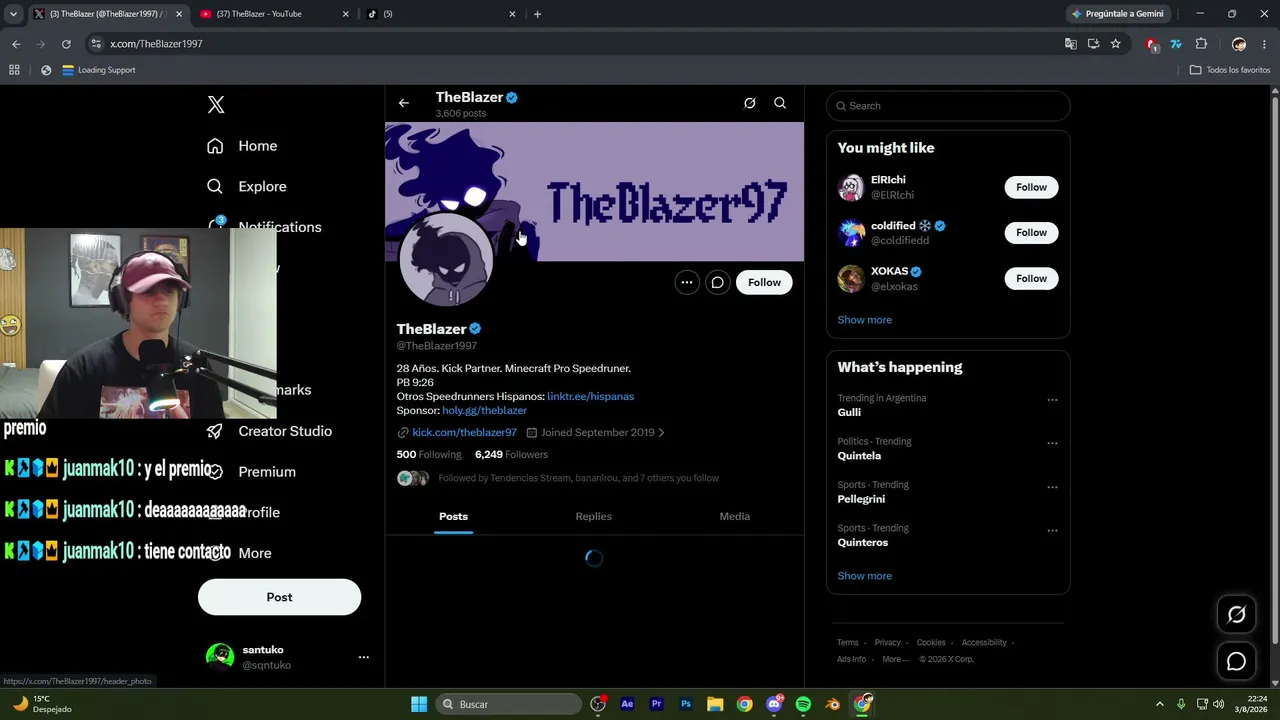Screen dimensions: 1280x720
Task: Open more options for Gulli trend
Action: [1052, 400]
